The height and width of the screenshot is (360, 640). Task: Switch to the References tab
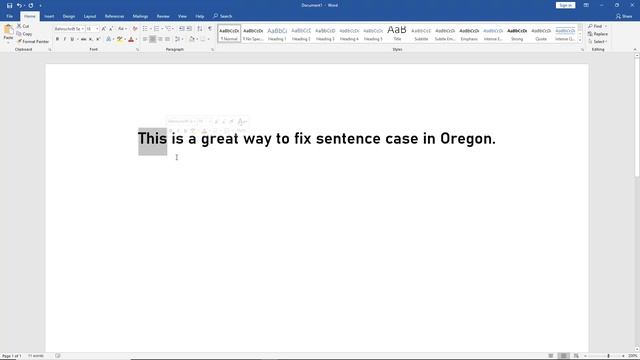pos(114,16)
